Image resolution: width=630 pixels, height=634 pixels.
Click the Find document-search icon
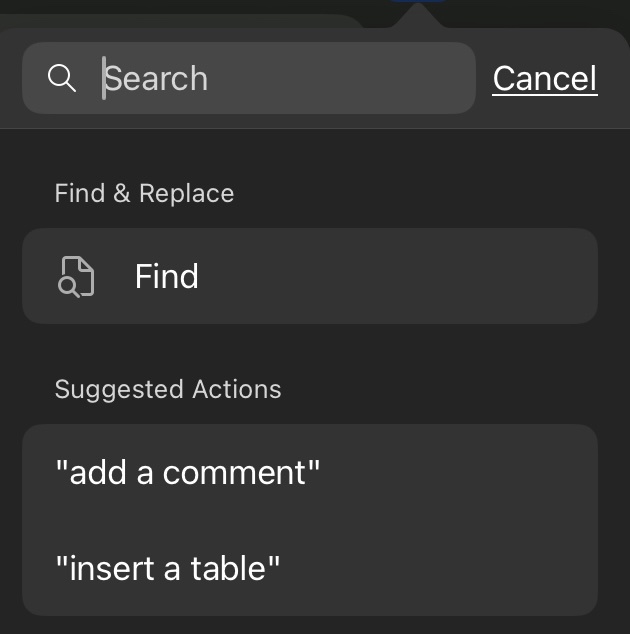(x=76, y=277)
